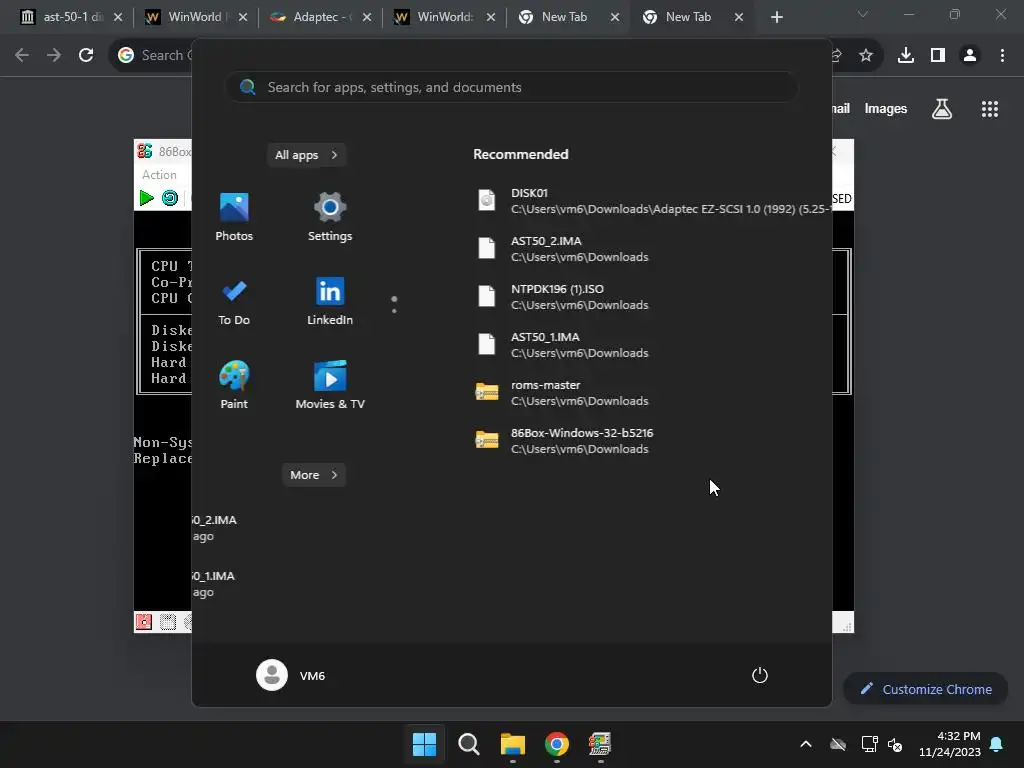Go back in Chrome
Viewport: 1024px width, 768px height.
[22, 55]
